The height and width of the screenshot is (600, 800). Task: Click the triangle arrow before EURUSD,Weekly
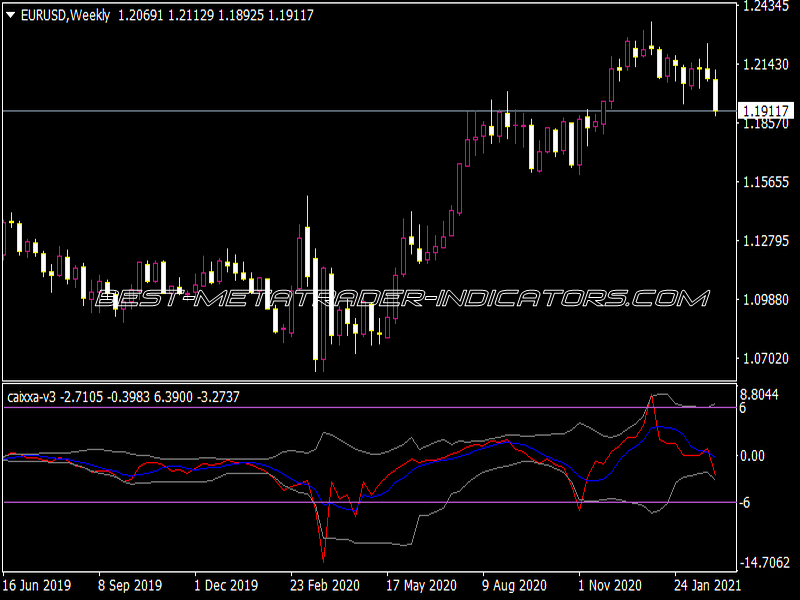click(x=10, y=16)
